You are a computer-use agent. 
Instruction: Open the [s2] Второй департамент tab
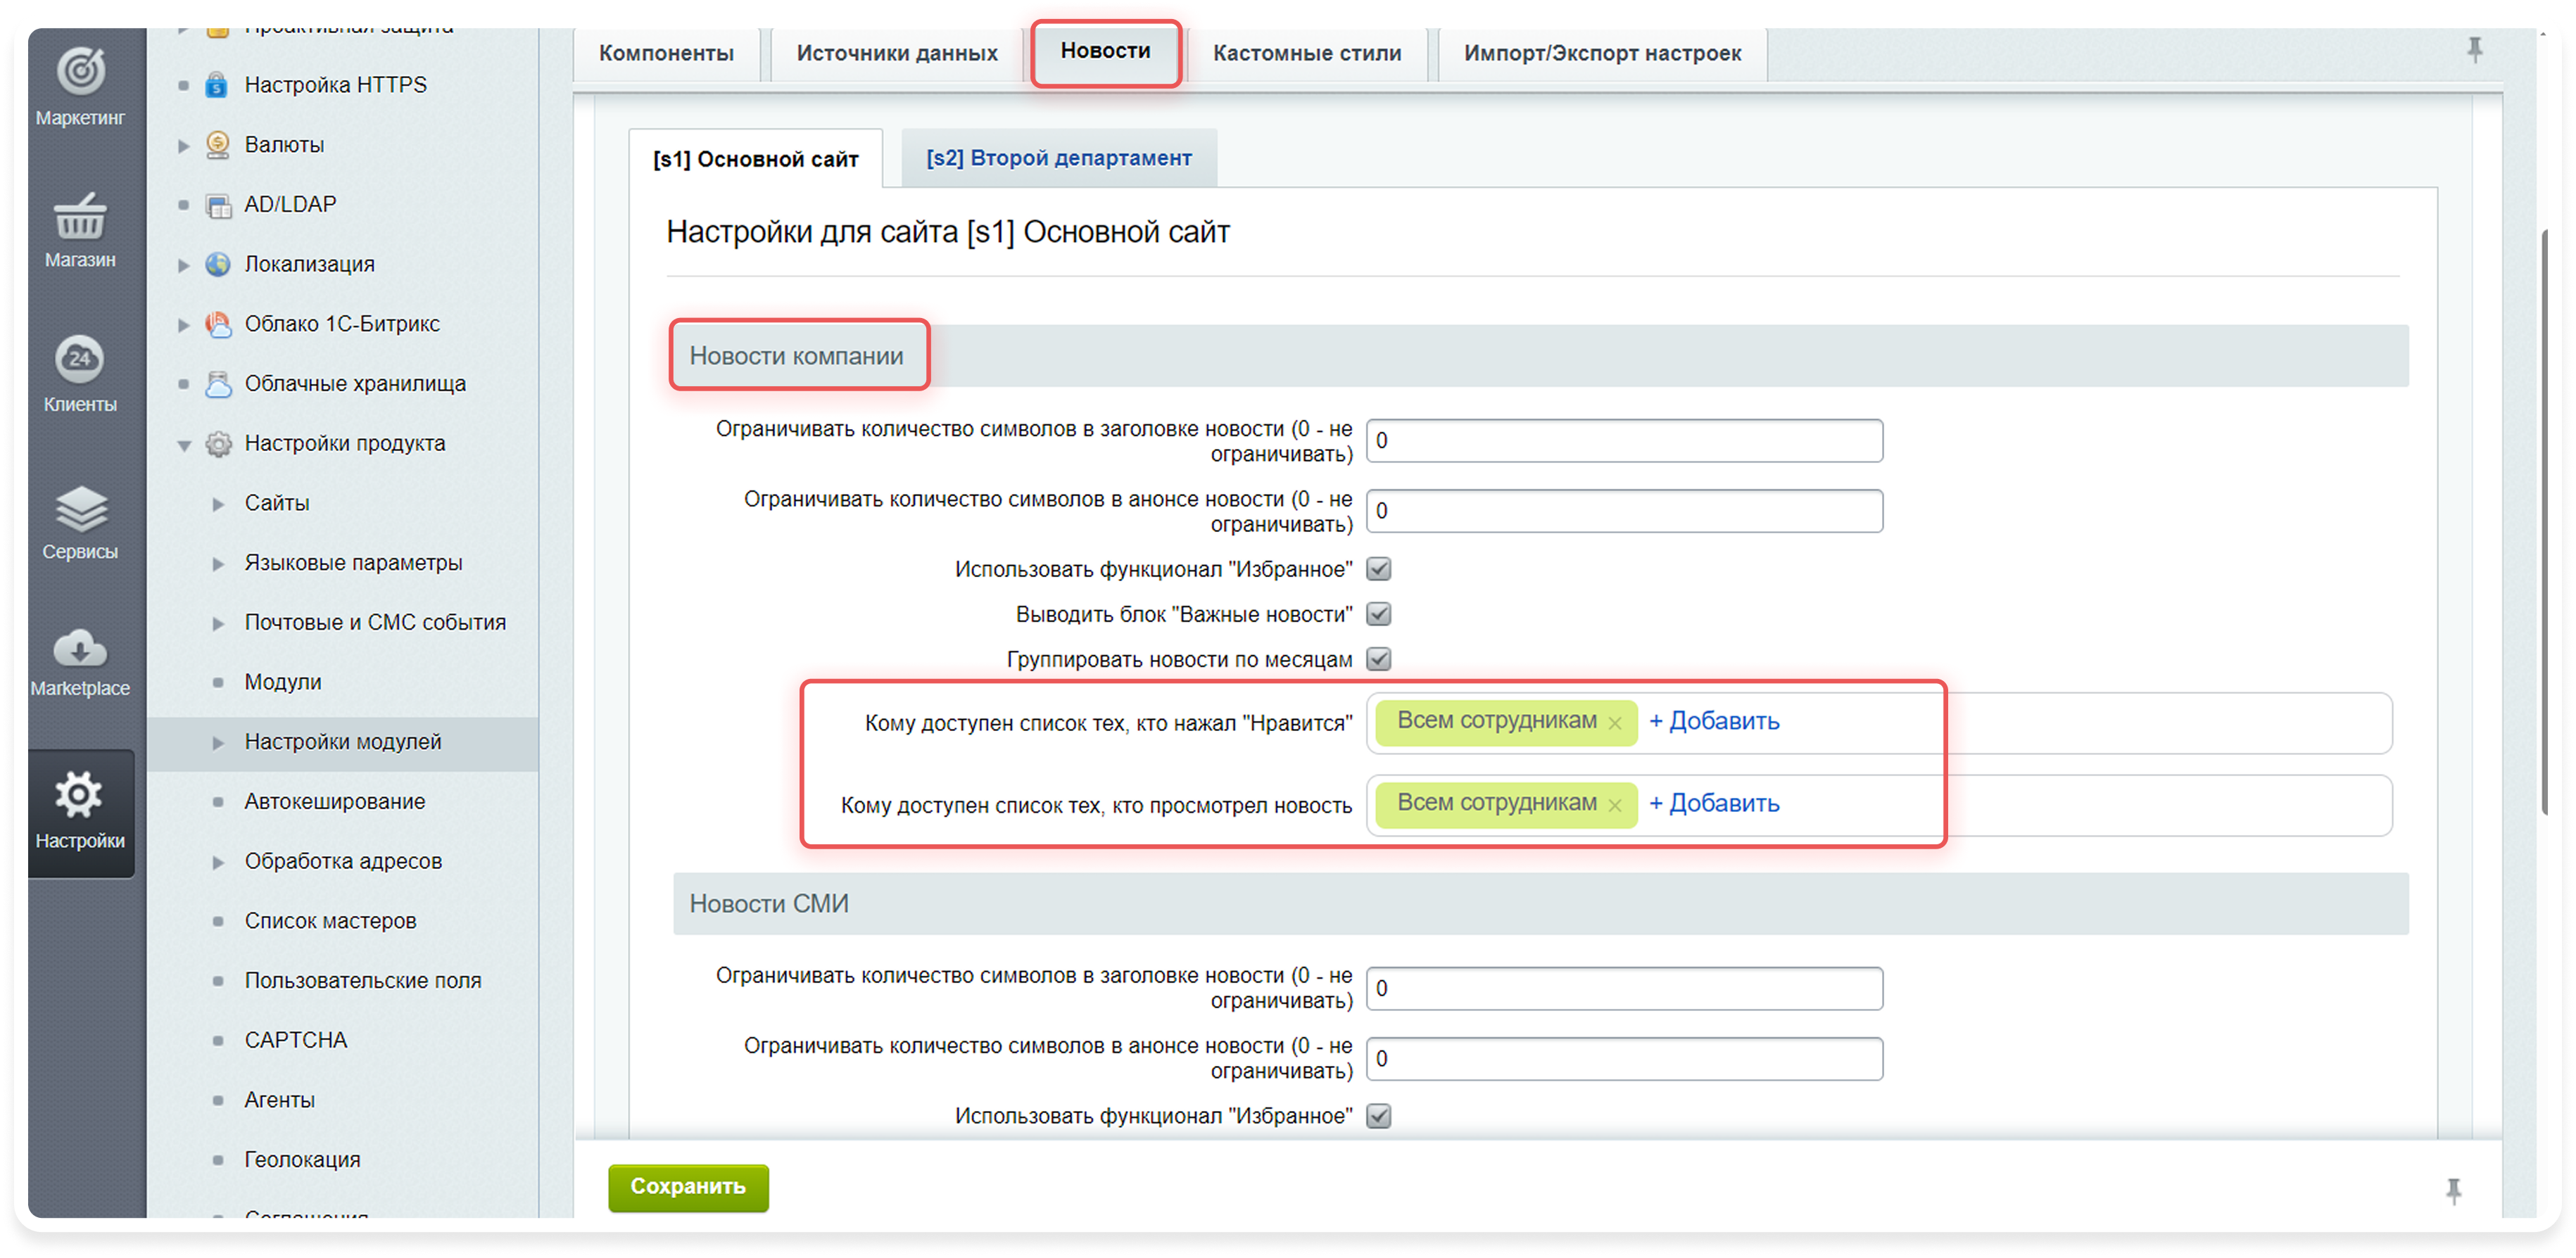(1058, 158)
